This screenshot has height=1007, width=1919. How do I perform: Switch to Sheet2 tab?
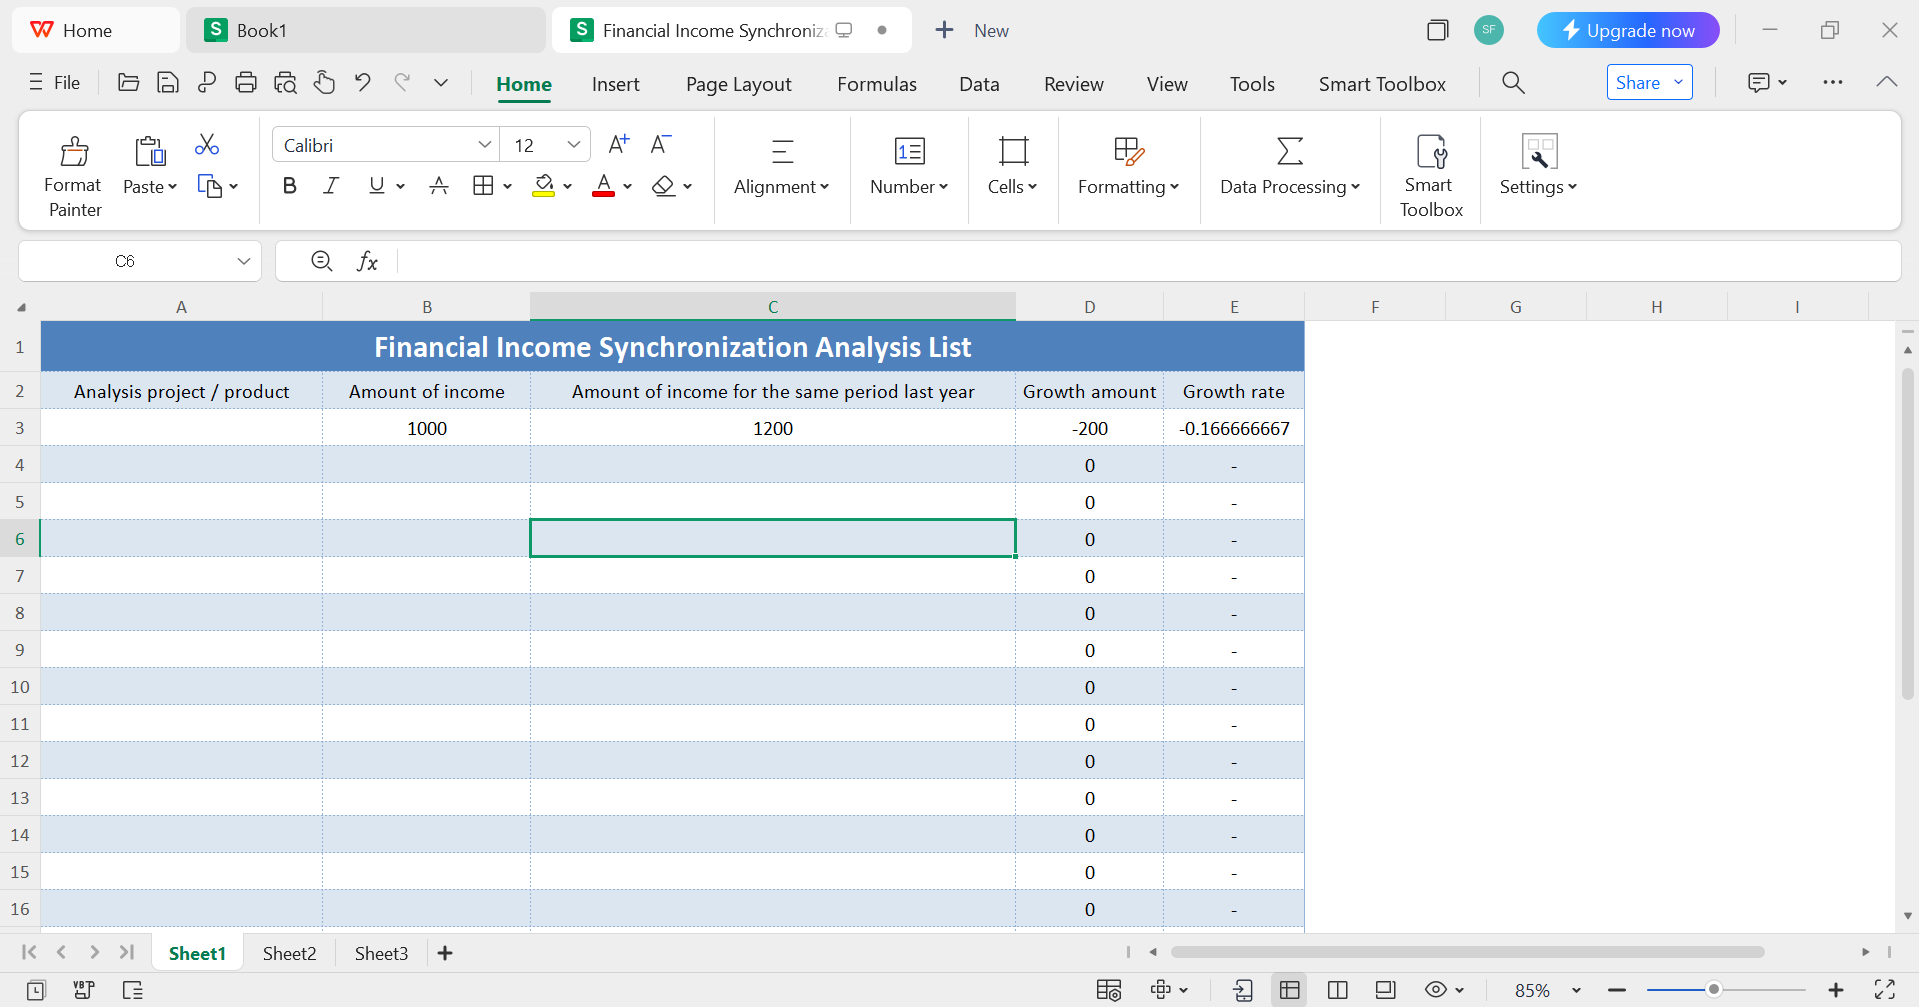click(289, 953)
